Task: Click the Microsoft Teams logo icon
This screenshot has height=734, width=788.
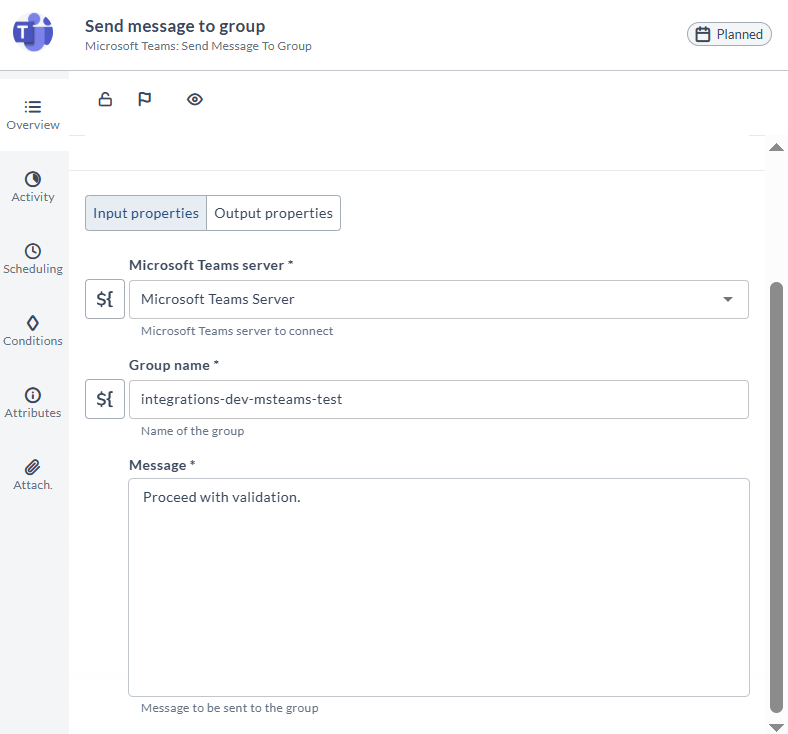Action: (33, 32)
